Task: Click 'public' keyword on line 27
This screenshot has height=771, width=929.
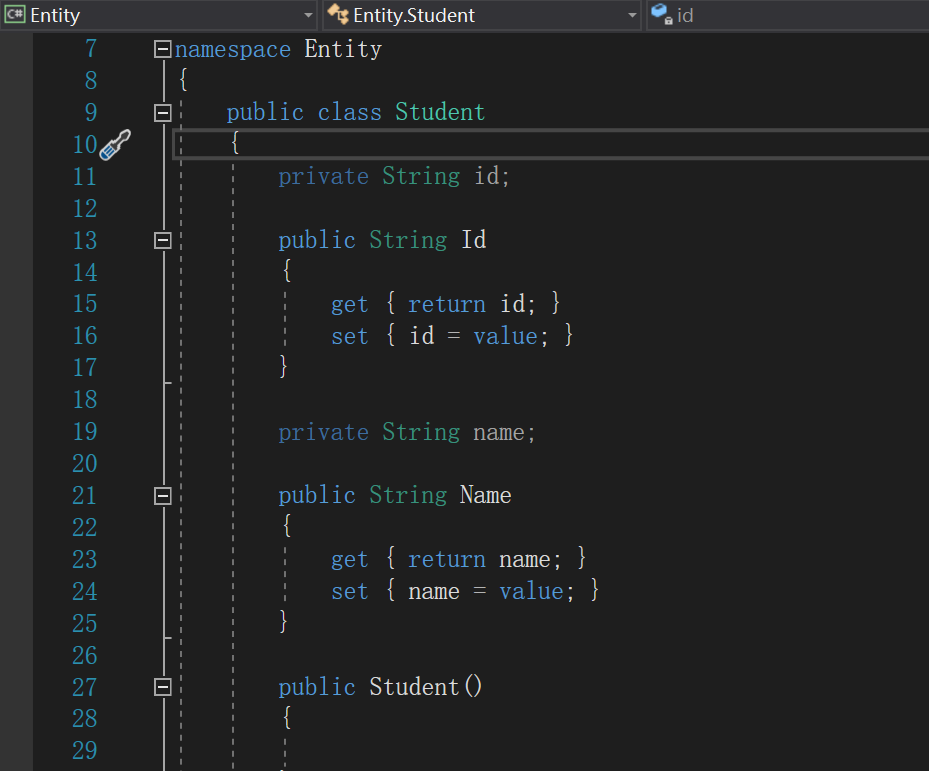Action: (317, 687)
